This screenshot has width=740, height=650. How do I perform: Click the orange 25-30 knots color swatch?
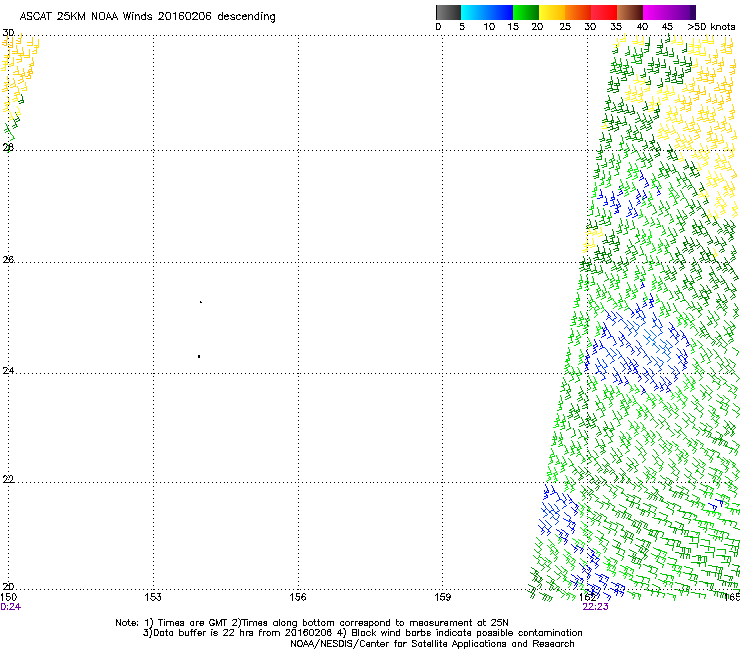[578, 12]
